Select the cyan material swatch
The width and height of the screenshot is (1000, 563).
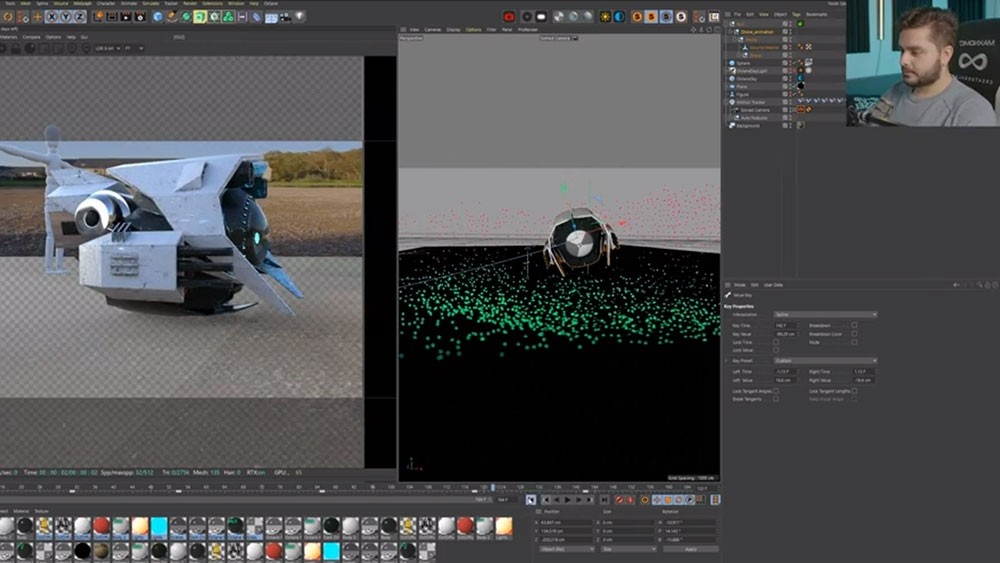point(159,526)
